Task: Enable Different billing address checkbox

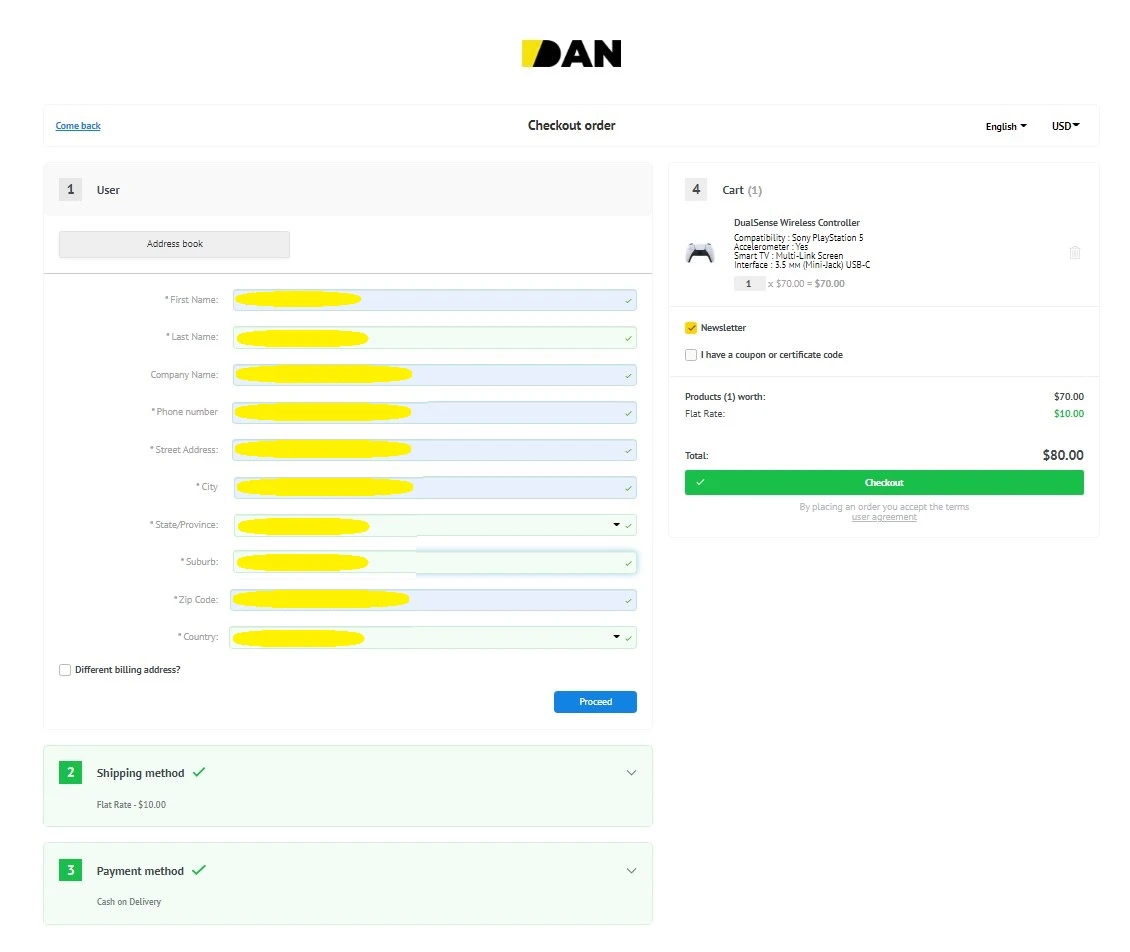Action: point(65,670)
